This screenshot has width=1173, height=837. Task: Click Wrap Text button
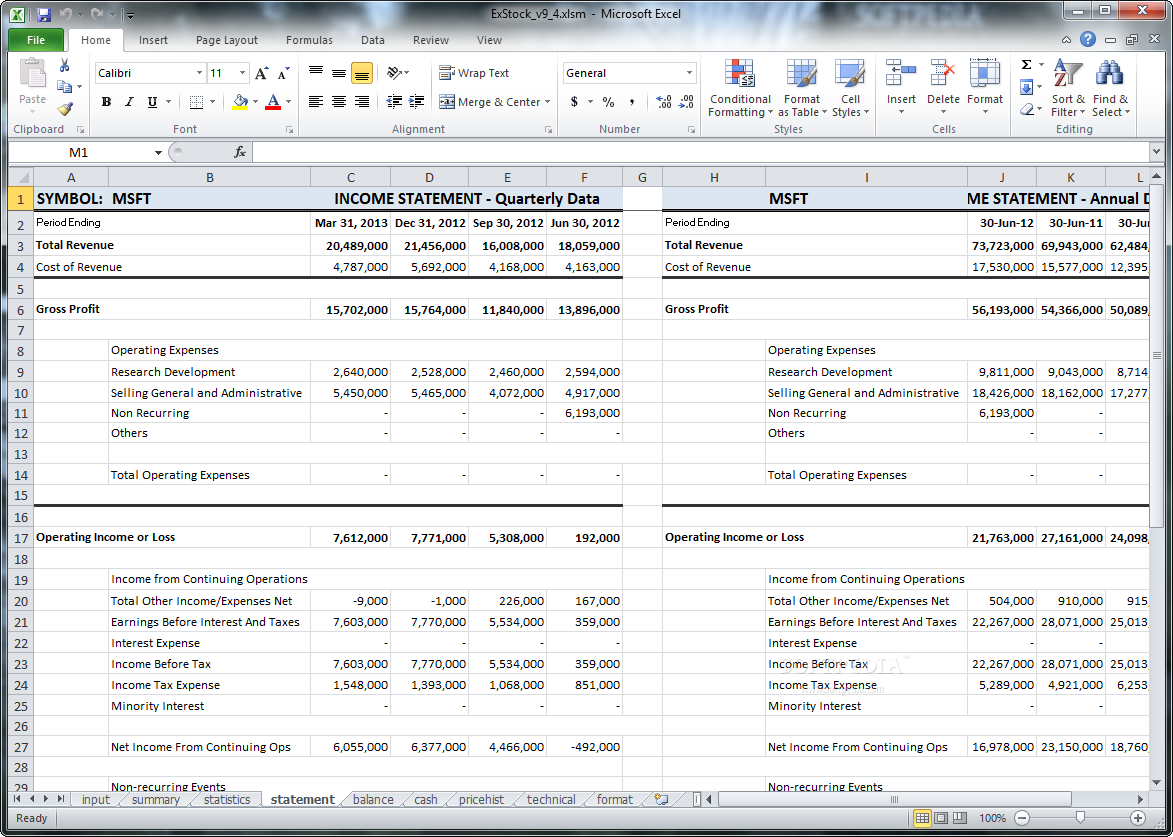click(x=474, y=73)
